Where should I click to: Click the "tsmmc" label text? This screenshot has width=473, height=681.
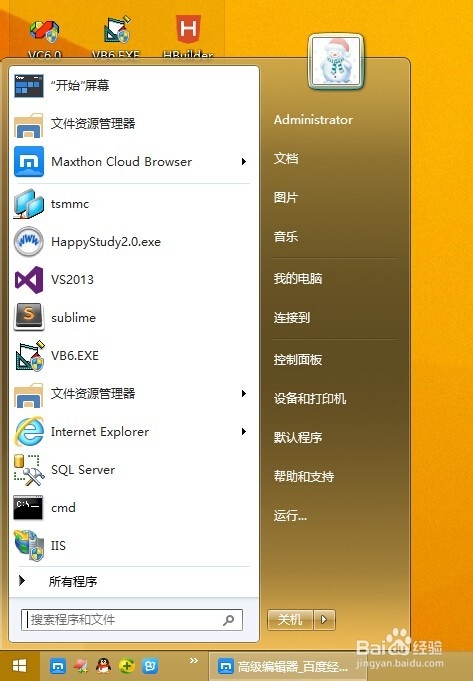(x=70, y=204)
